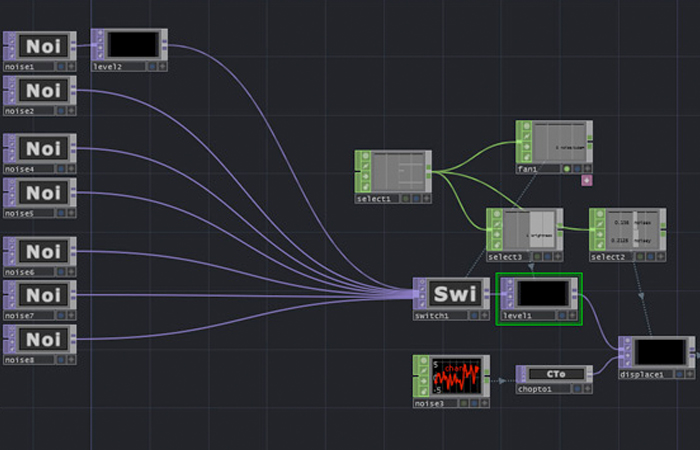This screenshot has width=700, height=450.
Task: Click the fan1 name label
Action: coord(527,169)
